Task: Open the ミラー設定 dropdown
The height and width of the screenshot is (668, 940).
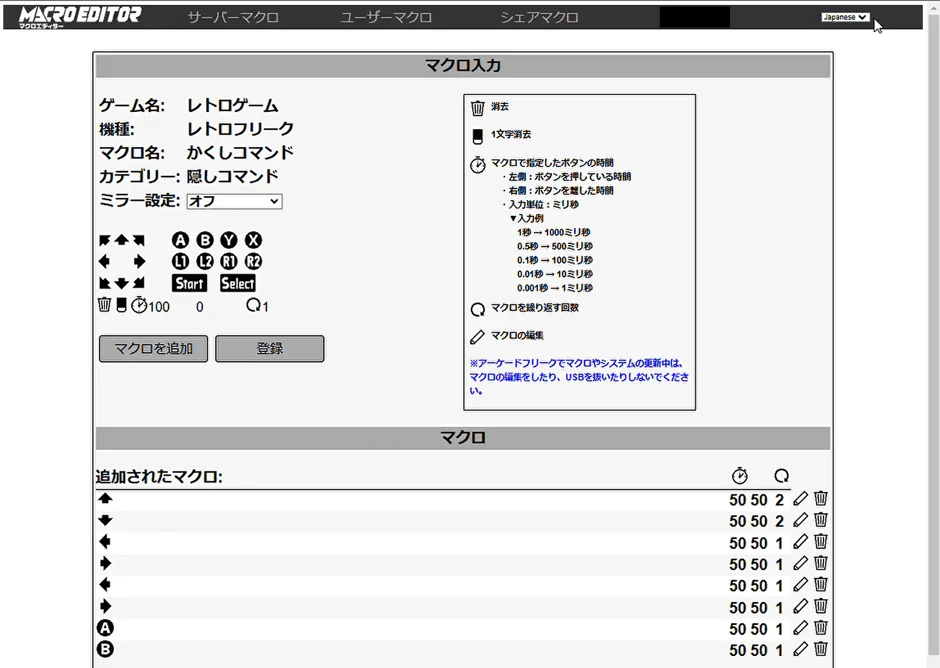Action: (234, 201)
